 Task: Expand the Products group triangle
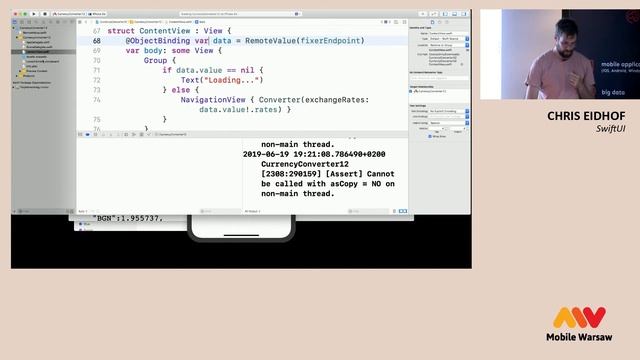tap(17, 76)
